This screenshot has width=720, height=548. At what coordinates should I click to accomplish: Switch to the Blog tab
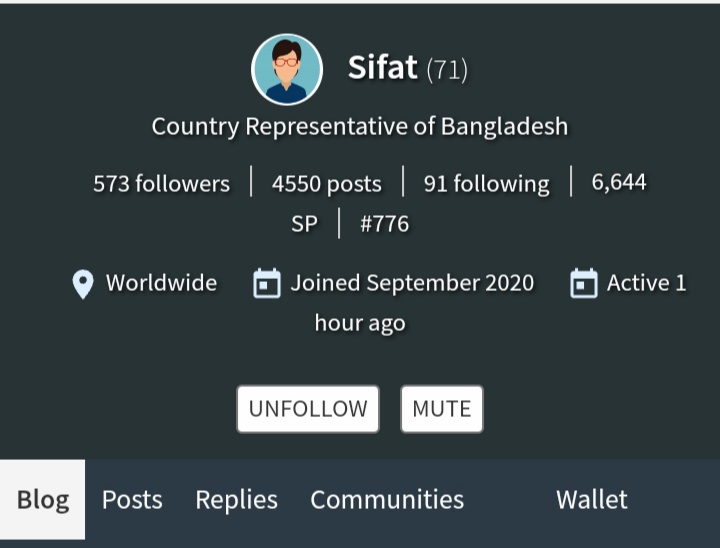tap(43, 499)
